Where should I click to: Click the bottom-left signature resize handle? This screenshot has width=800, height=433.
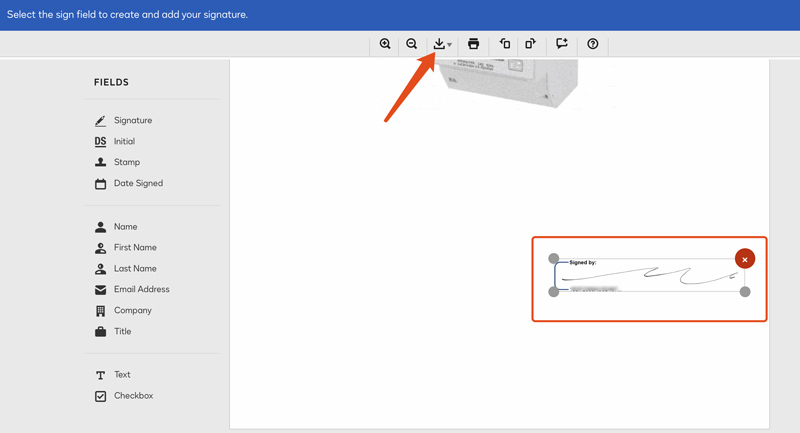[x=554, y=292]
